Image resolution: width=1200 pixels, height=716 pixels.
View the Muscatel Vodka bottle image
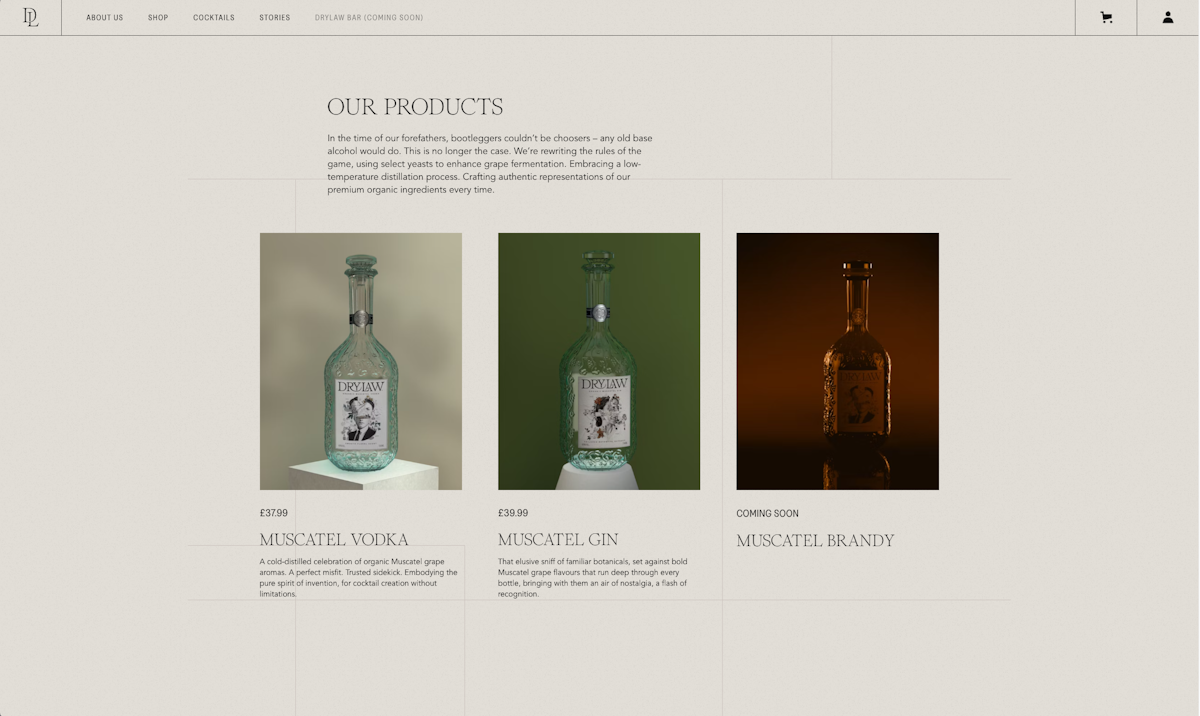coord(361,361)
